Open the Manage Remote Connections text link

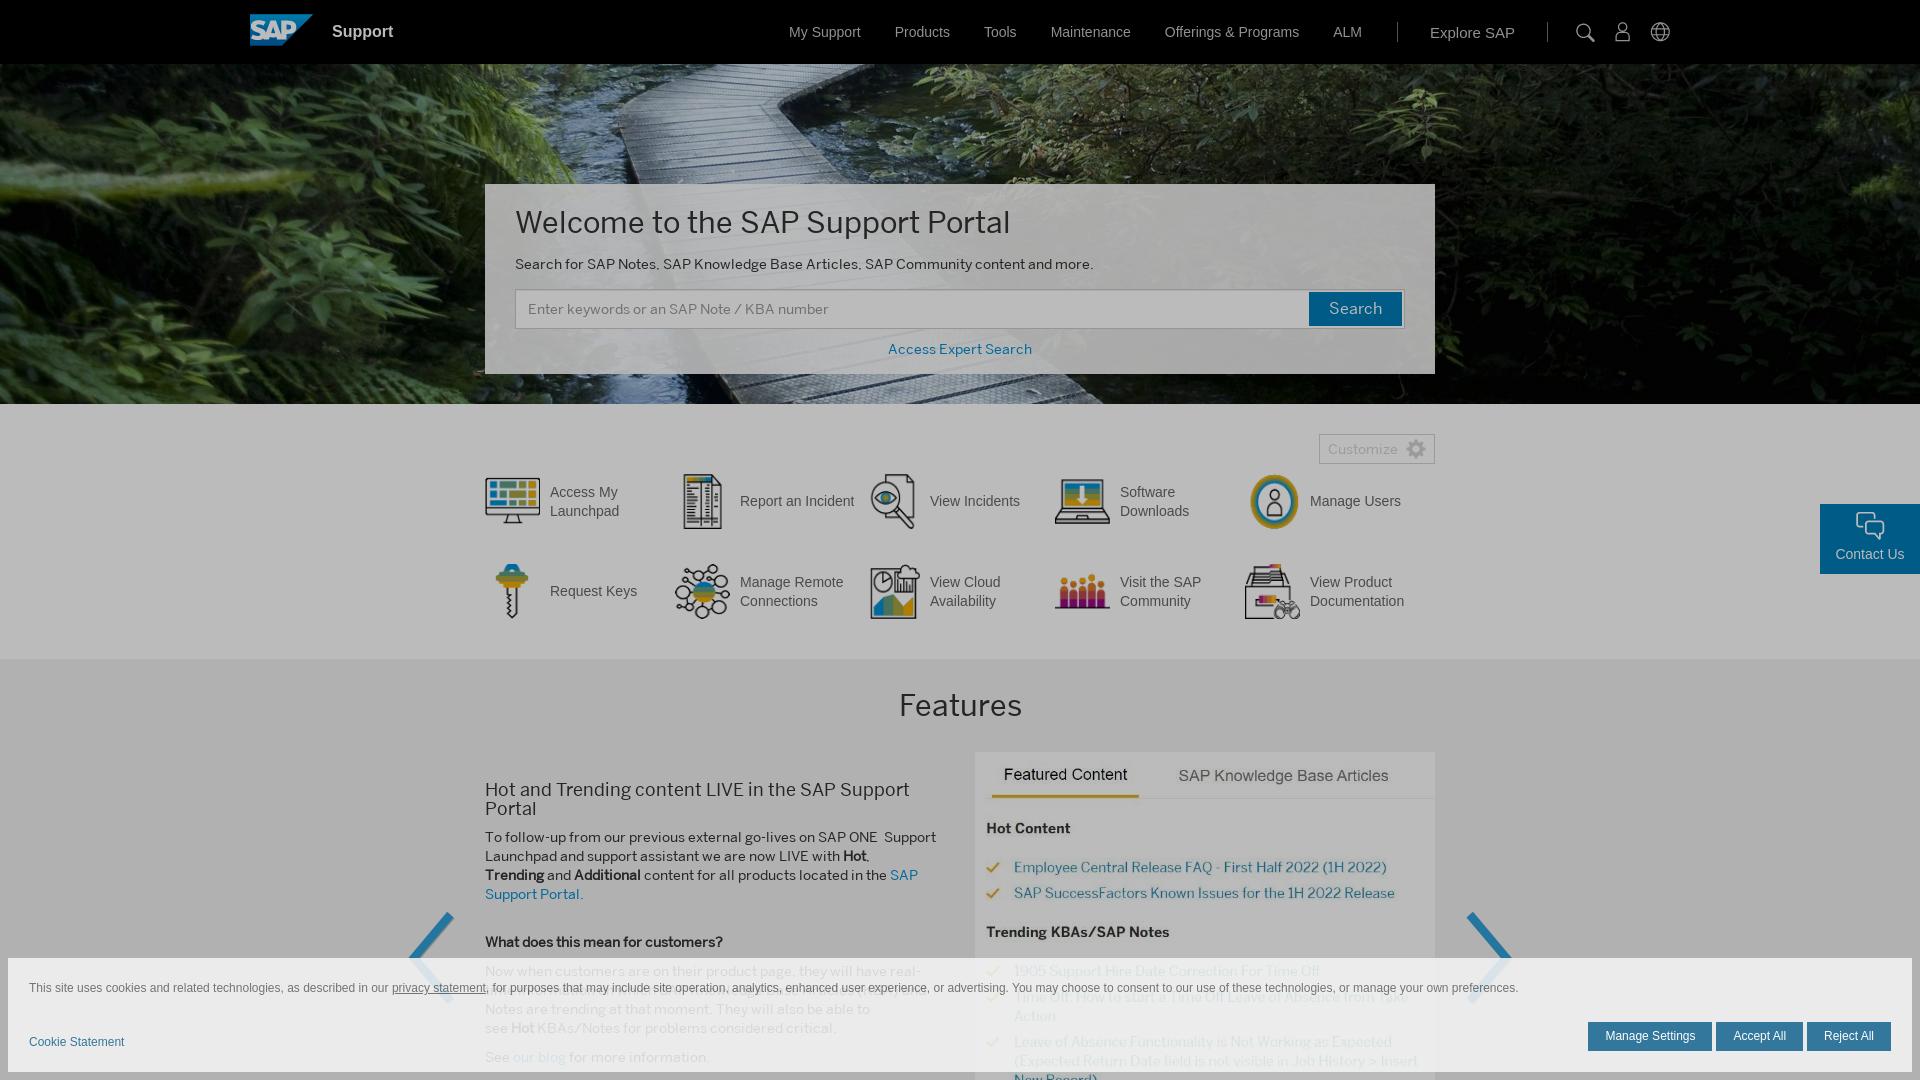click(791, 591)
